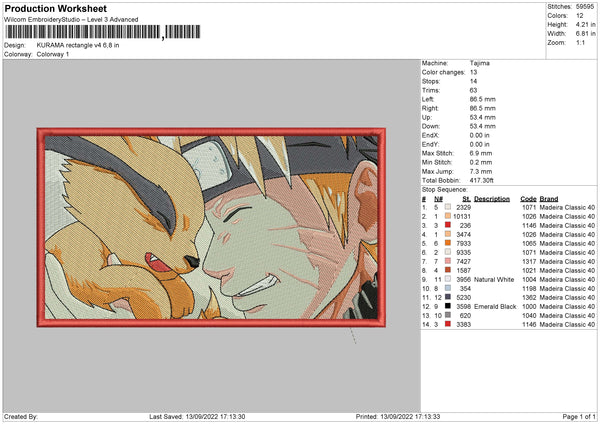Pick the swatch beside 9335 stitches
600x424 pixels.
pyautogui.click(x=448, y=252)
